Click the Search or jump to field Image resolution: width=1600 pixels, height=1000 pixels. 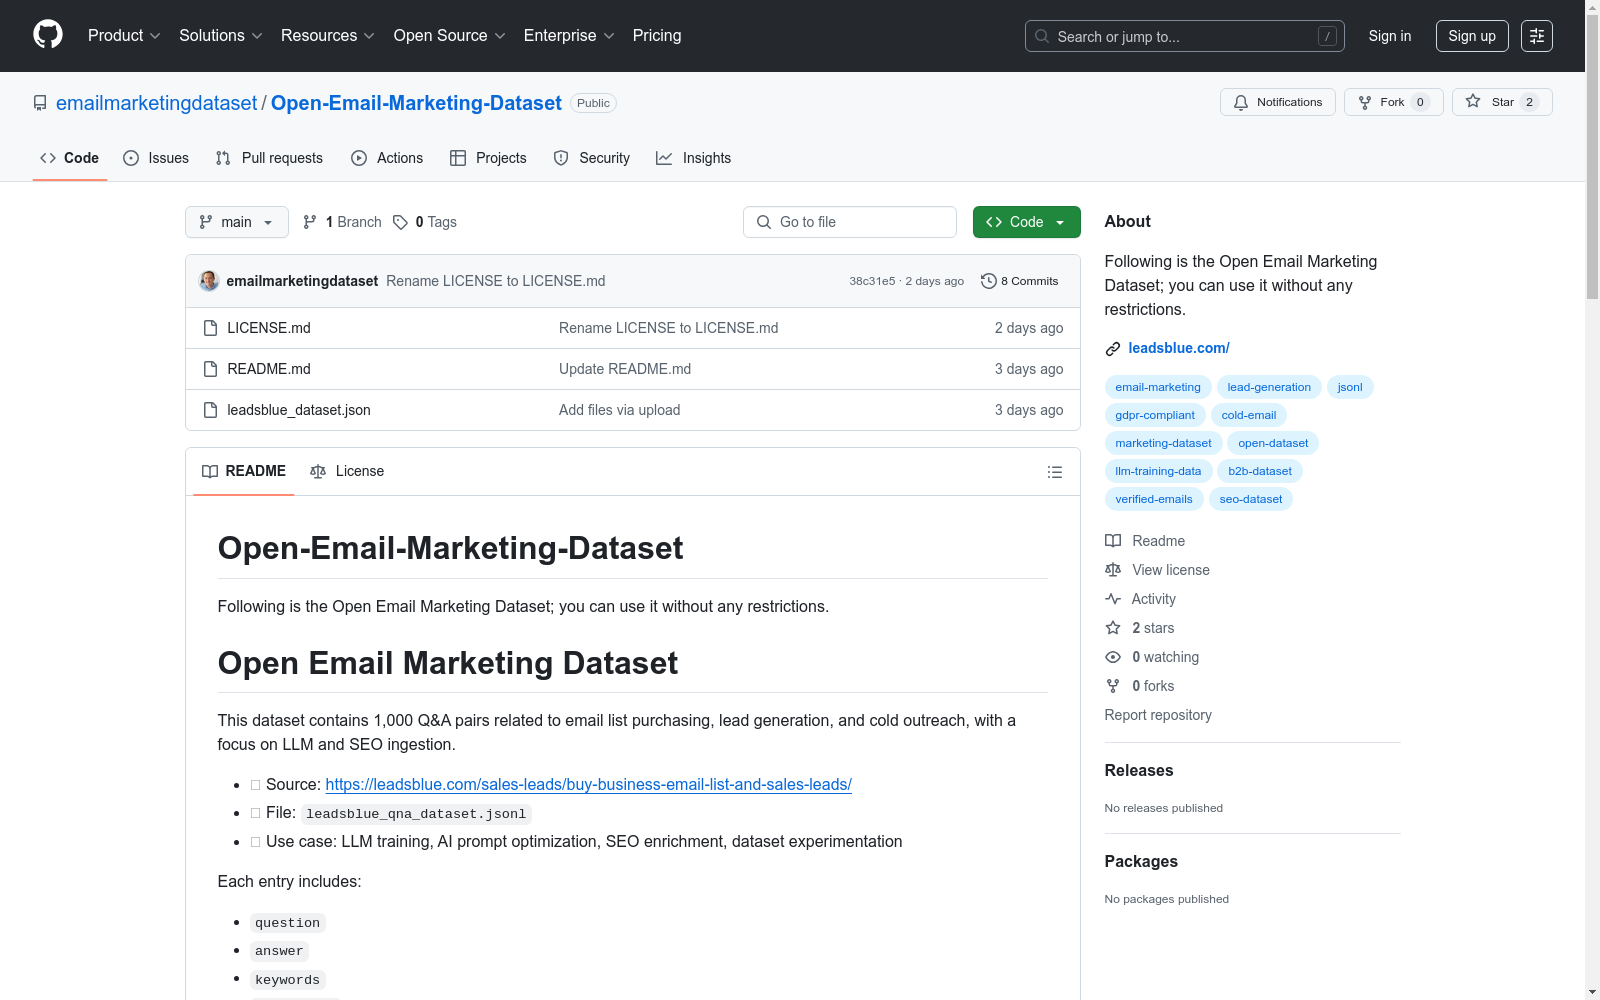click(1185, 36)
